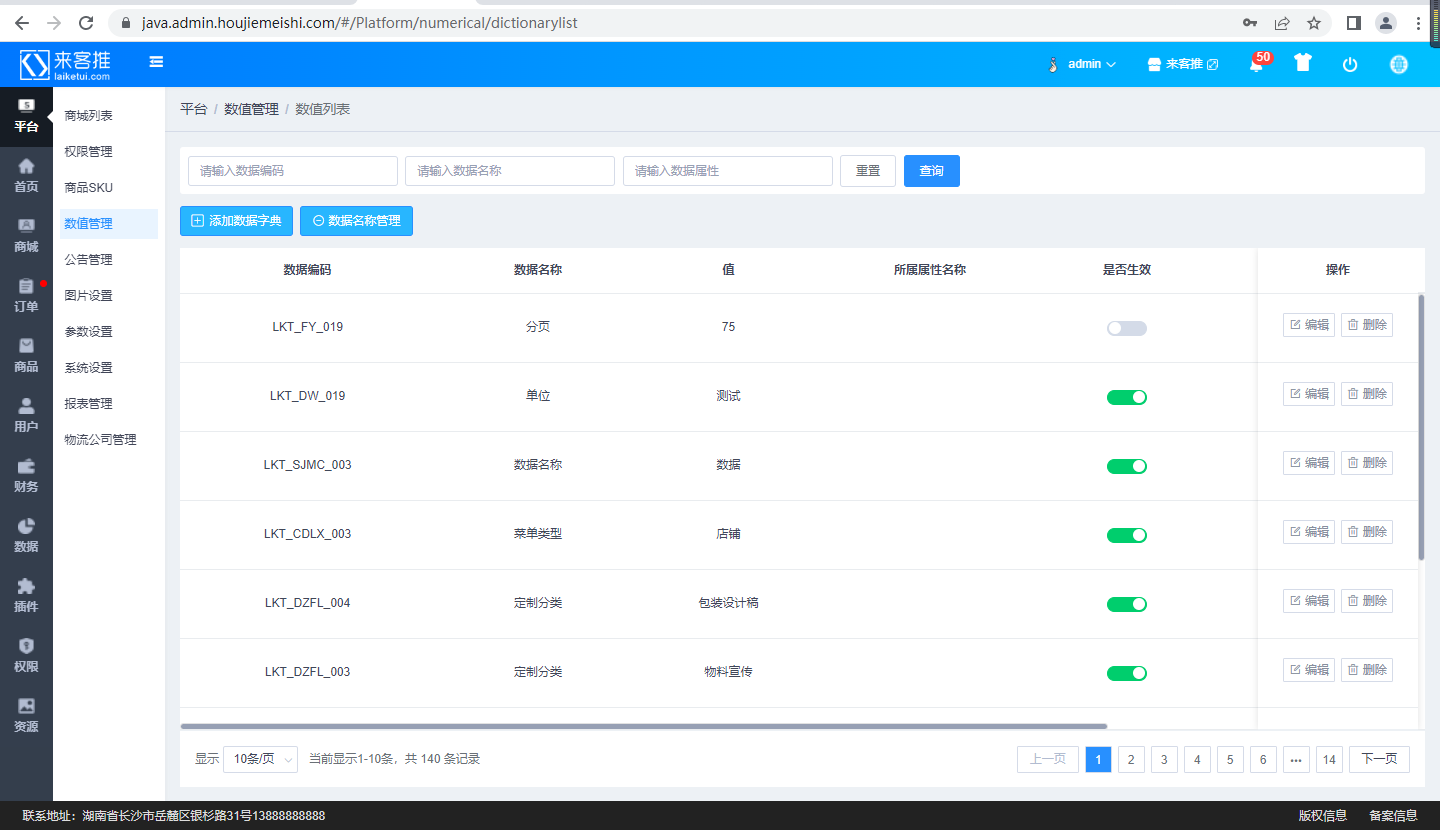Image resolution: width=1440 pixels, height=830 pixels.
Task: Edit the LKT_FY_019 row
Action: pyautogui.click(x=1309, y=325)
